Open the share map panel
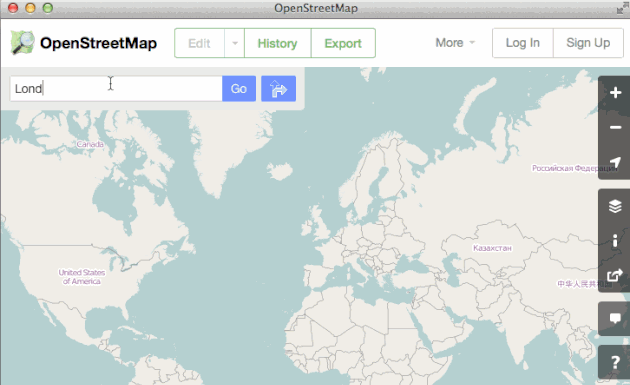This screenshot has height=385, width=630. coord(614,275)
